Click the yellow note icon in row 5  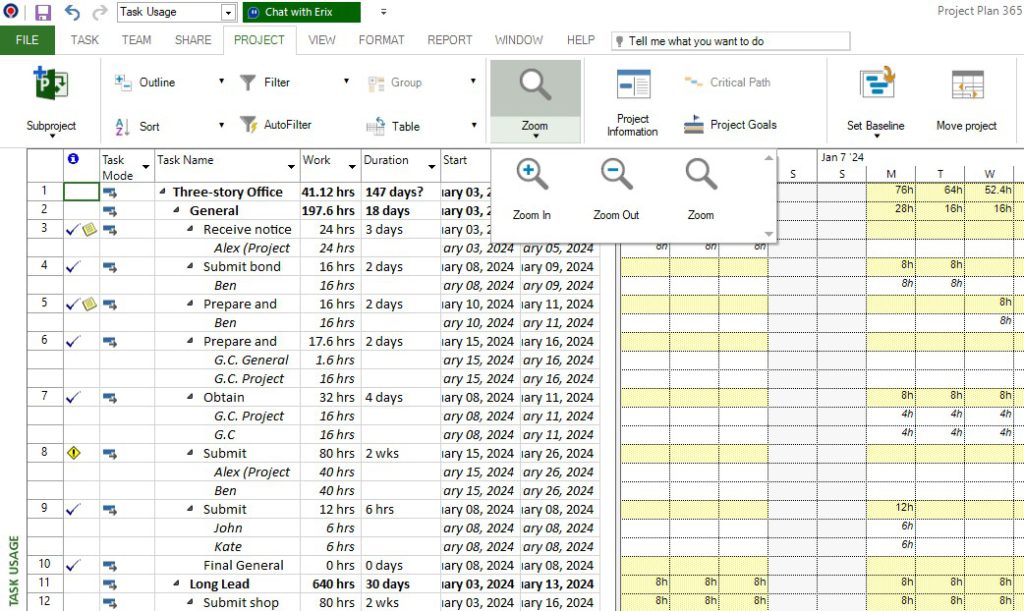pos(89,304)
